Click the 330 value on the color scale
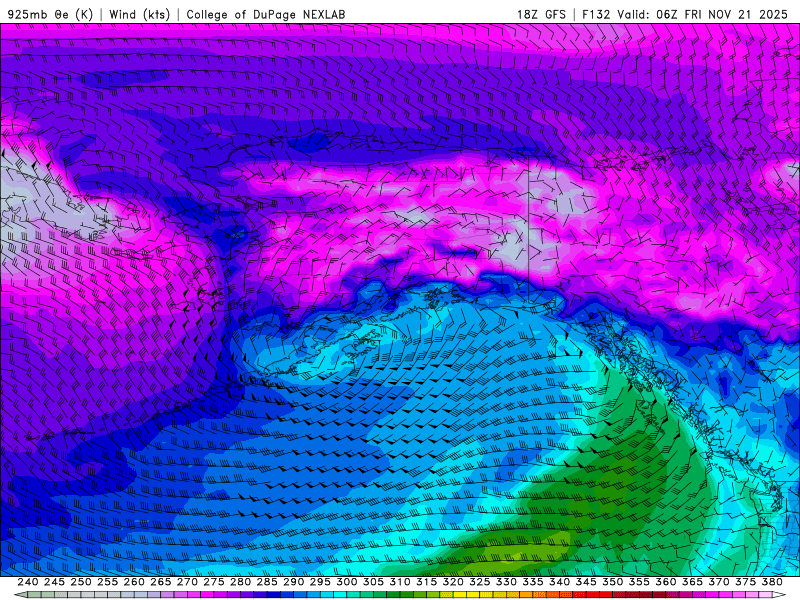The width and height of the screenshot is (800, 600). (506, 582)
